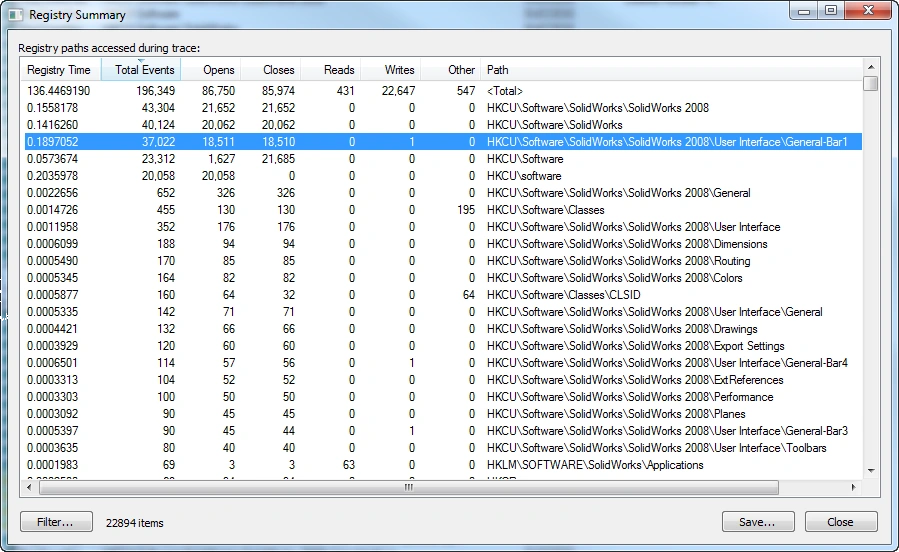Click the 431 reads cell
This screenshot has width=899, height=552.
click(x=345, y=91)
